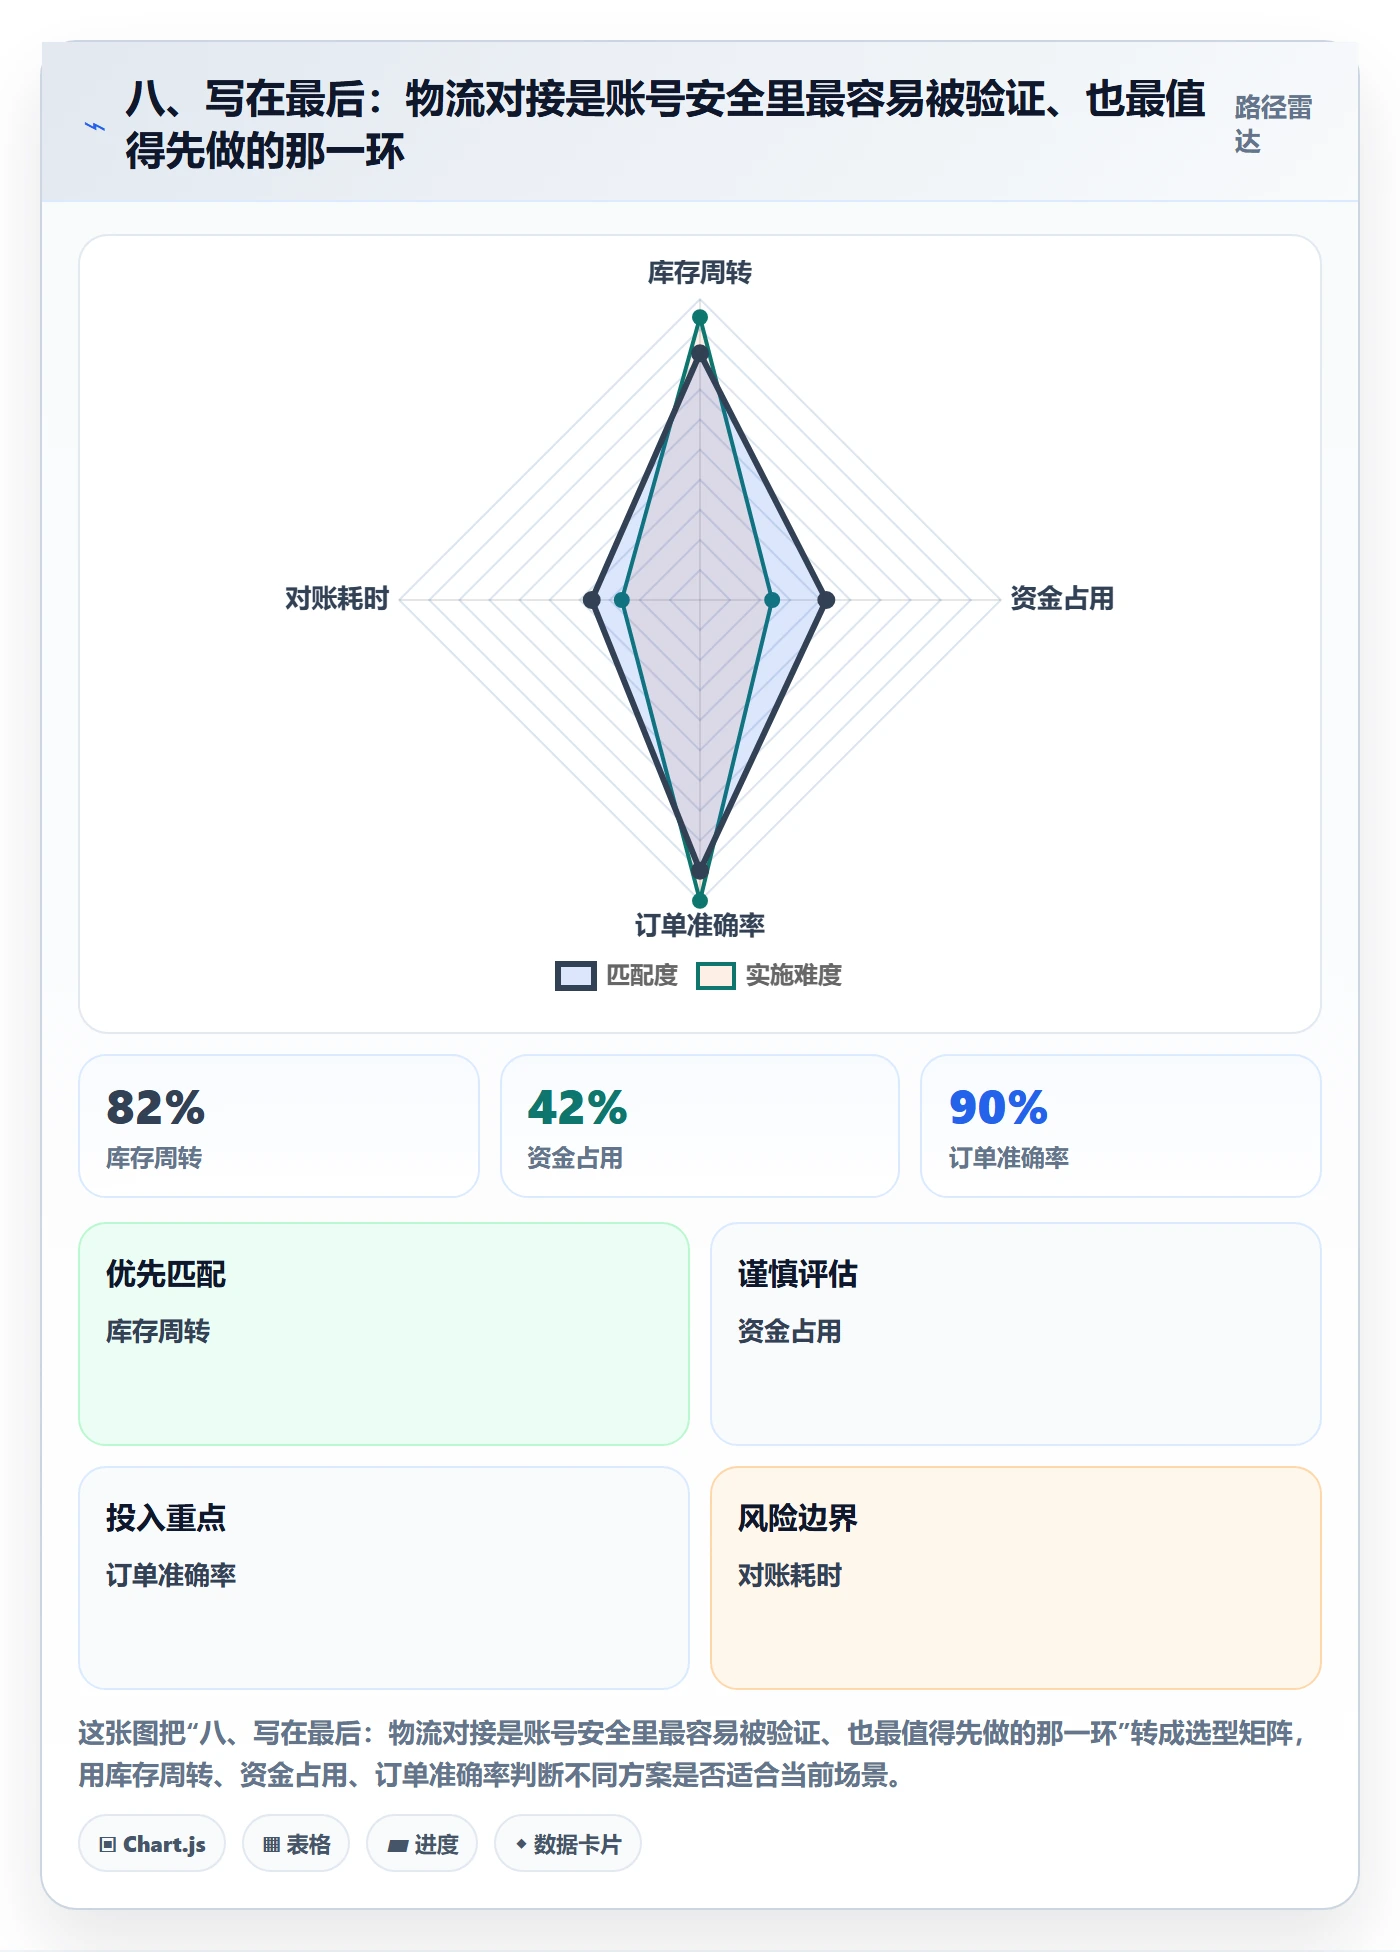Toggle the 匹配度 legend item
This screenshot has width=1400, height=1952.
tap(617, 975)
